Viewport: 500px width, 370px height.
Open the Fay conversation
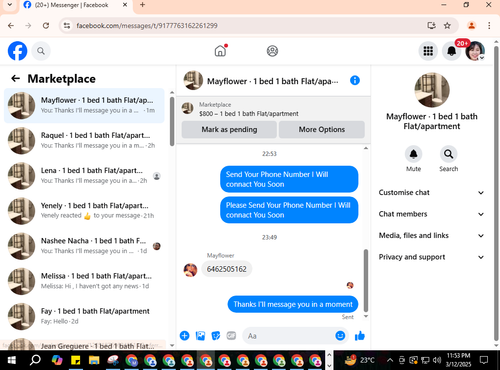point(85,316)
